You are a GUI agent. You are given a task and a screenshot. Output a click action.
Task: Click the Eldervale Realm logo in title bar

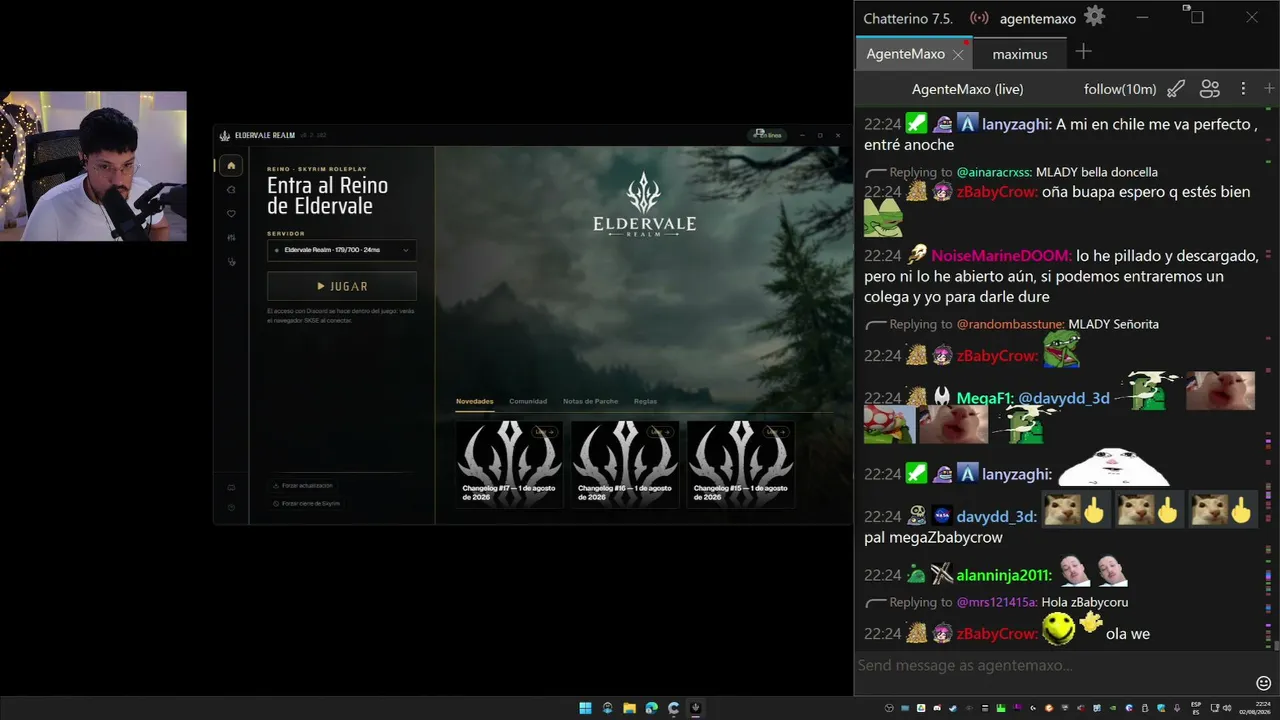[x=225, y=135]
